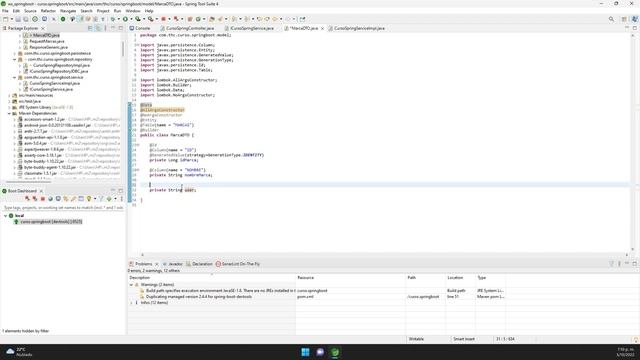Click the SonarLint On-The-Fly tab icon
The width and height of the screenshot is (640, 360).
pyautogui.click(x=218, y=264)
